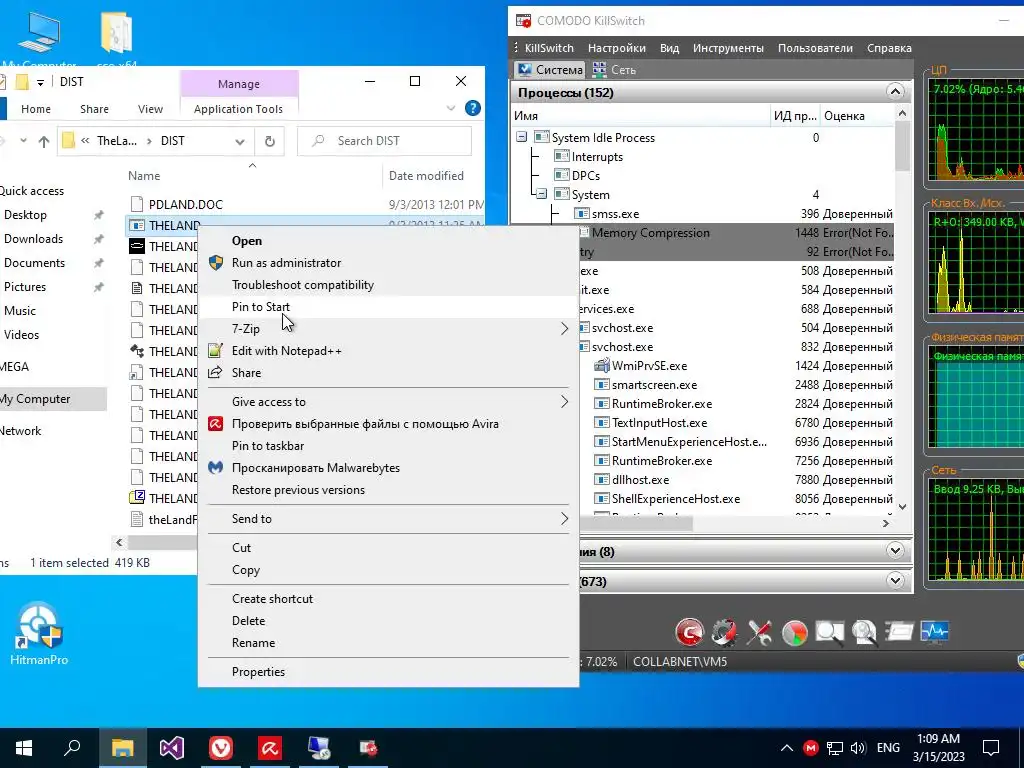Click the red Comodo C icon in KillSwitch toolbar

point(690,632)
